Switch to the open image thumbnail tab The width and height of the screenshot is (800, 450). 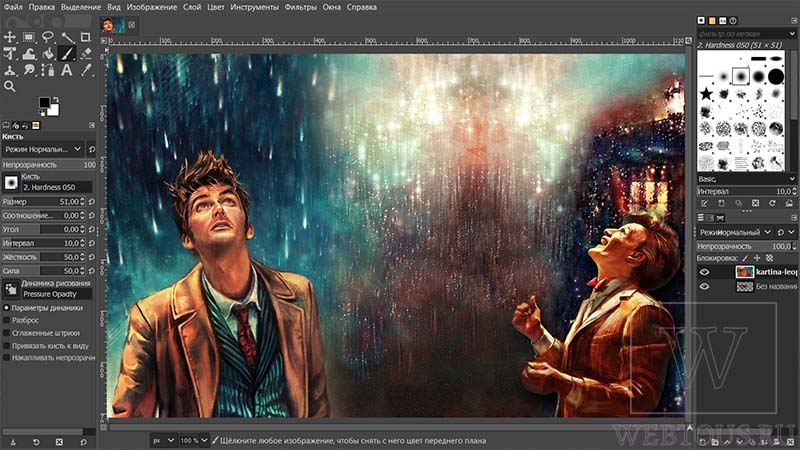(x=113, y=25)
